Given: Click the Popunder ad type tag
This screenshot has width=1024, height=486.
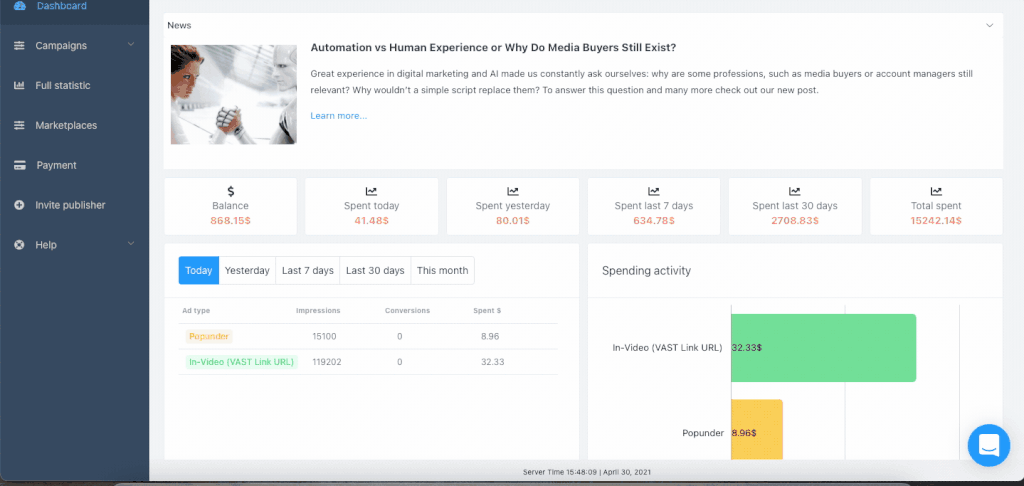Looking at the screenshot, I should pos(209,336).
